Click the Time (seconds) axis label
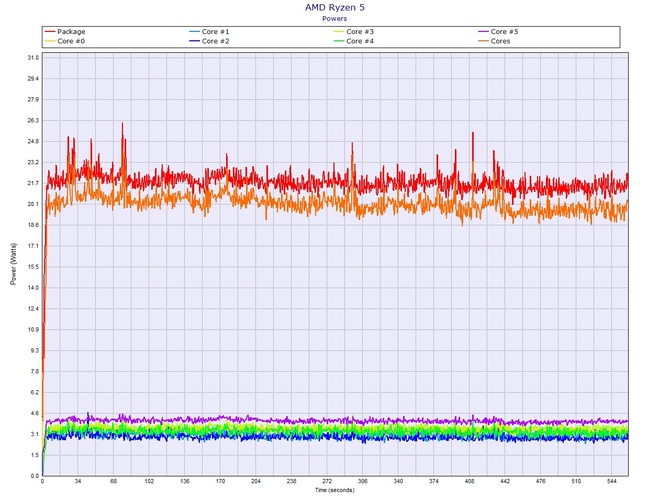Screen dimensions: 670x502 coord(335,490)
